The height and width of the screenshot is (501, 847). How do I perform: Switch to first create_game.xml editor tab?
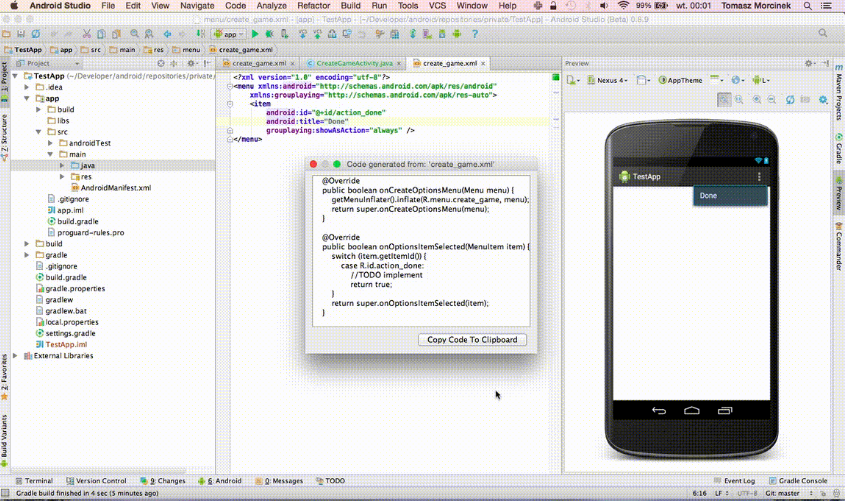coord(259,63)
